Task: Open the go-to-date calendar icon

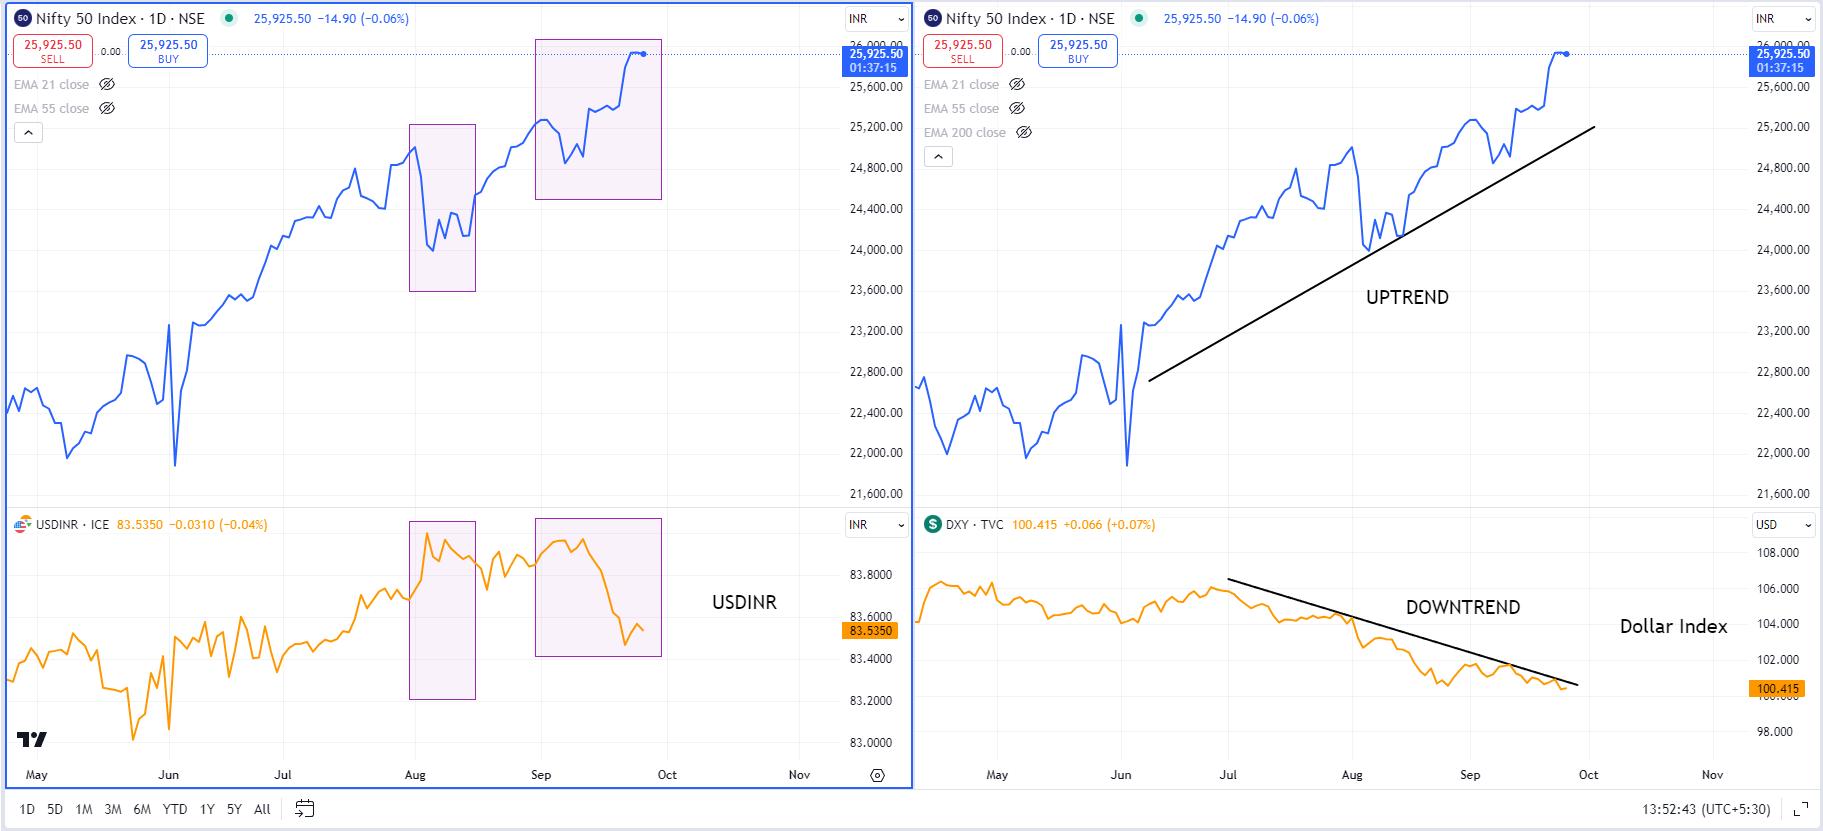Action: click(305, 808)
